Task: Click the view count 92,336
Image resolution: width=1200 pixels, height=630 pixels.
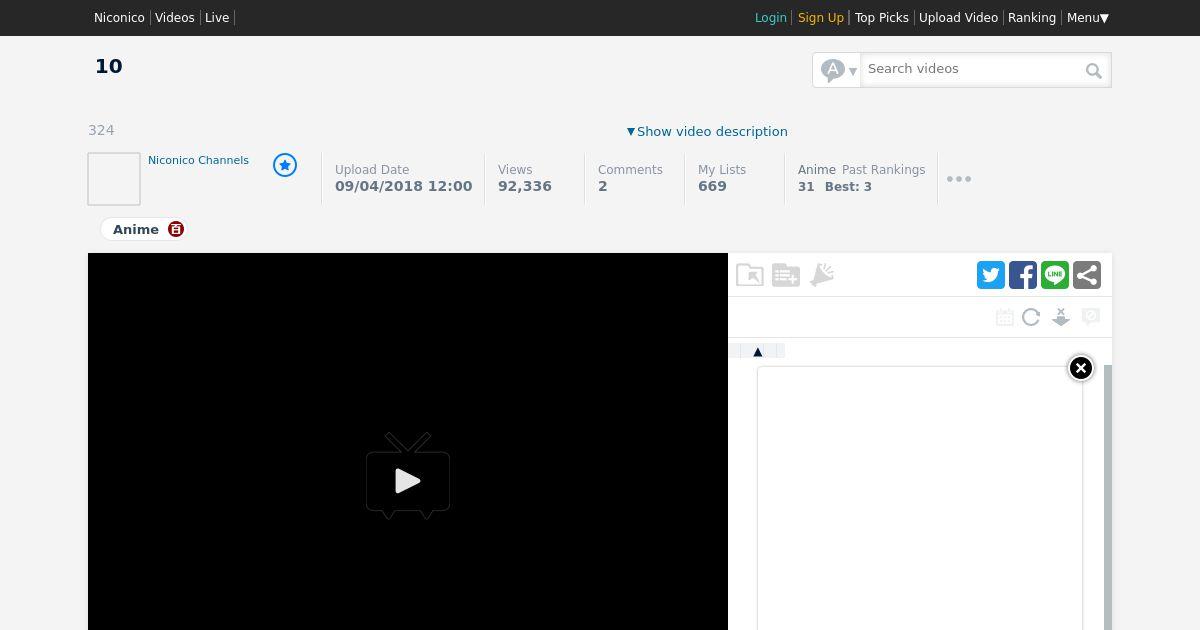Action: click(x=525, y=186)
